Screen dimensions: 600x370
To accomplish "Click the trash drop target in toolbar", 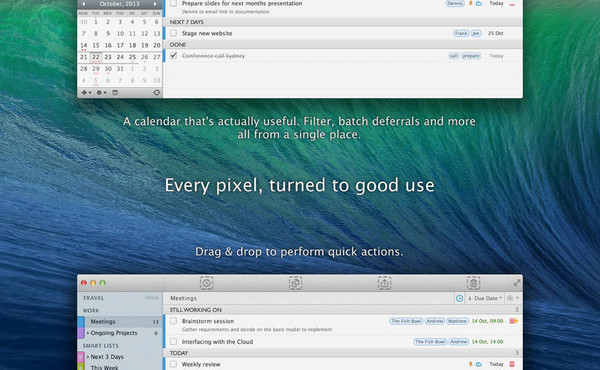I will tap(473, 283).
